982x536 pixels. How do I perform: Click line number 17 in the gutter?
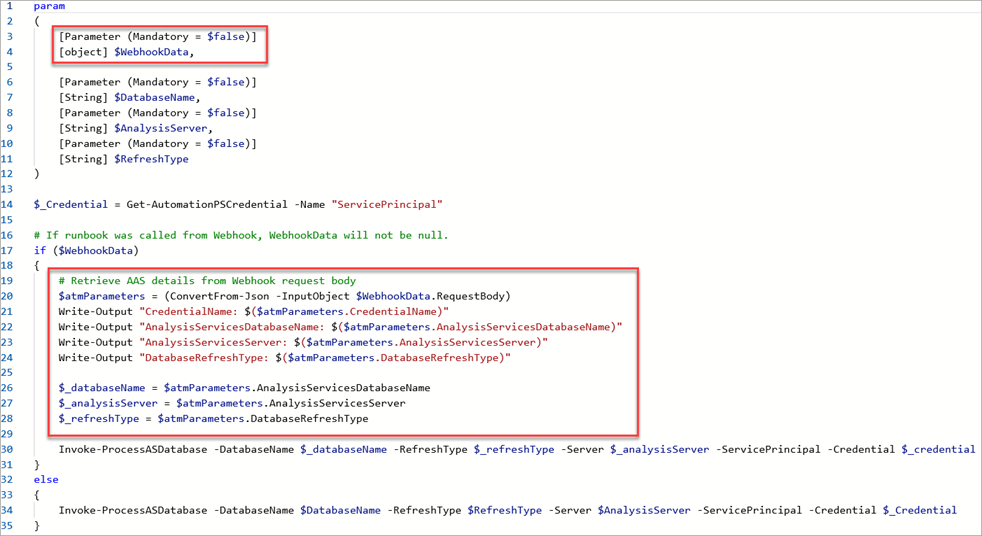click(7, 250)
